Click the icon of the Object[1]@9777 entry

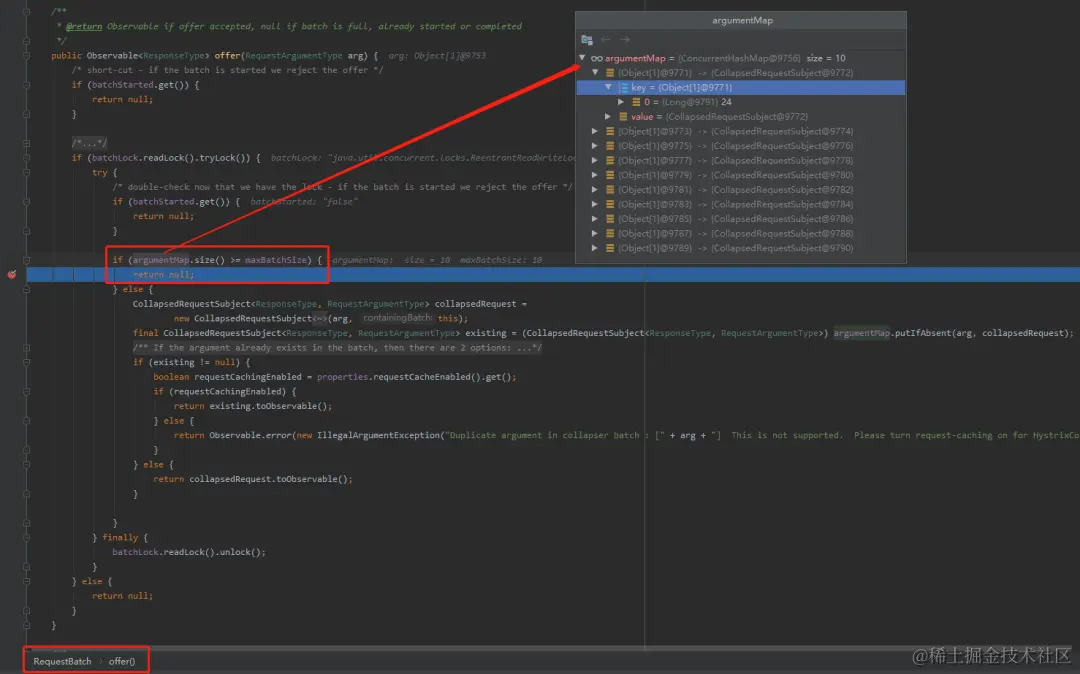[610, 160]
